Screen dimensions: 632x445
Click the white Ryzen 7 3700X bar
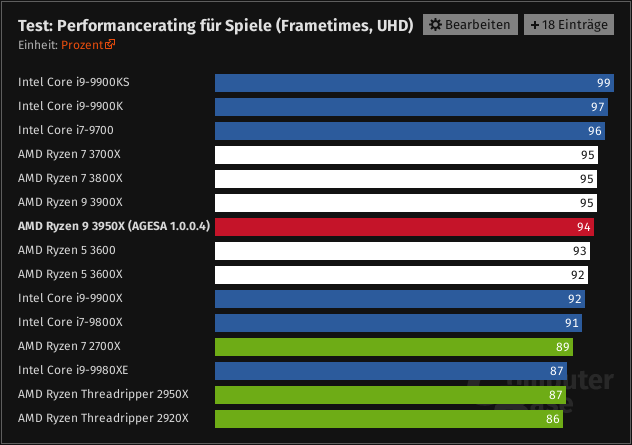pos(406,155)
